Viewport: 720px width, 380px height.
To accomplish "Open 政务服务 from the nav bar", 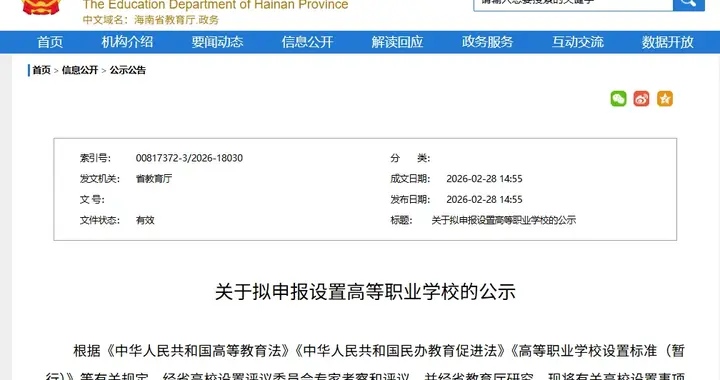I will click(487, 42).
